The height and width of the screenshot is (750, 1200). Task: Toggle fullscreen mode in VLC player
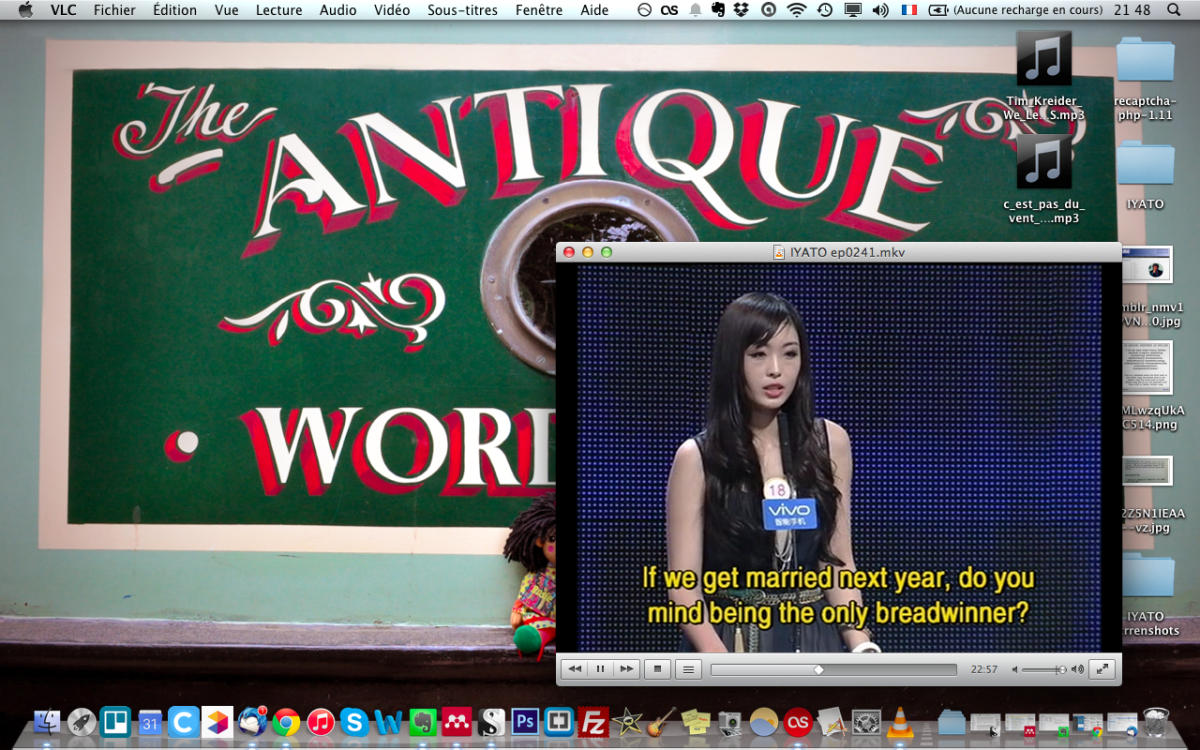pos(1101,669)
